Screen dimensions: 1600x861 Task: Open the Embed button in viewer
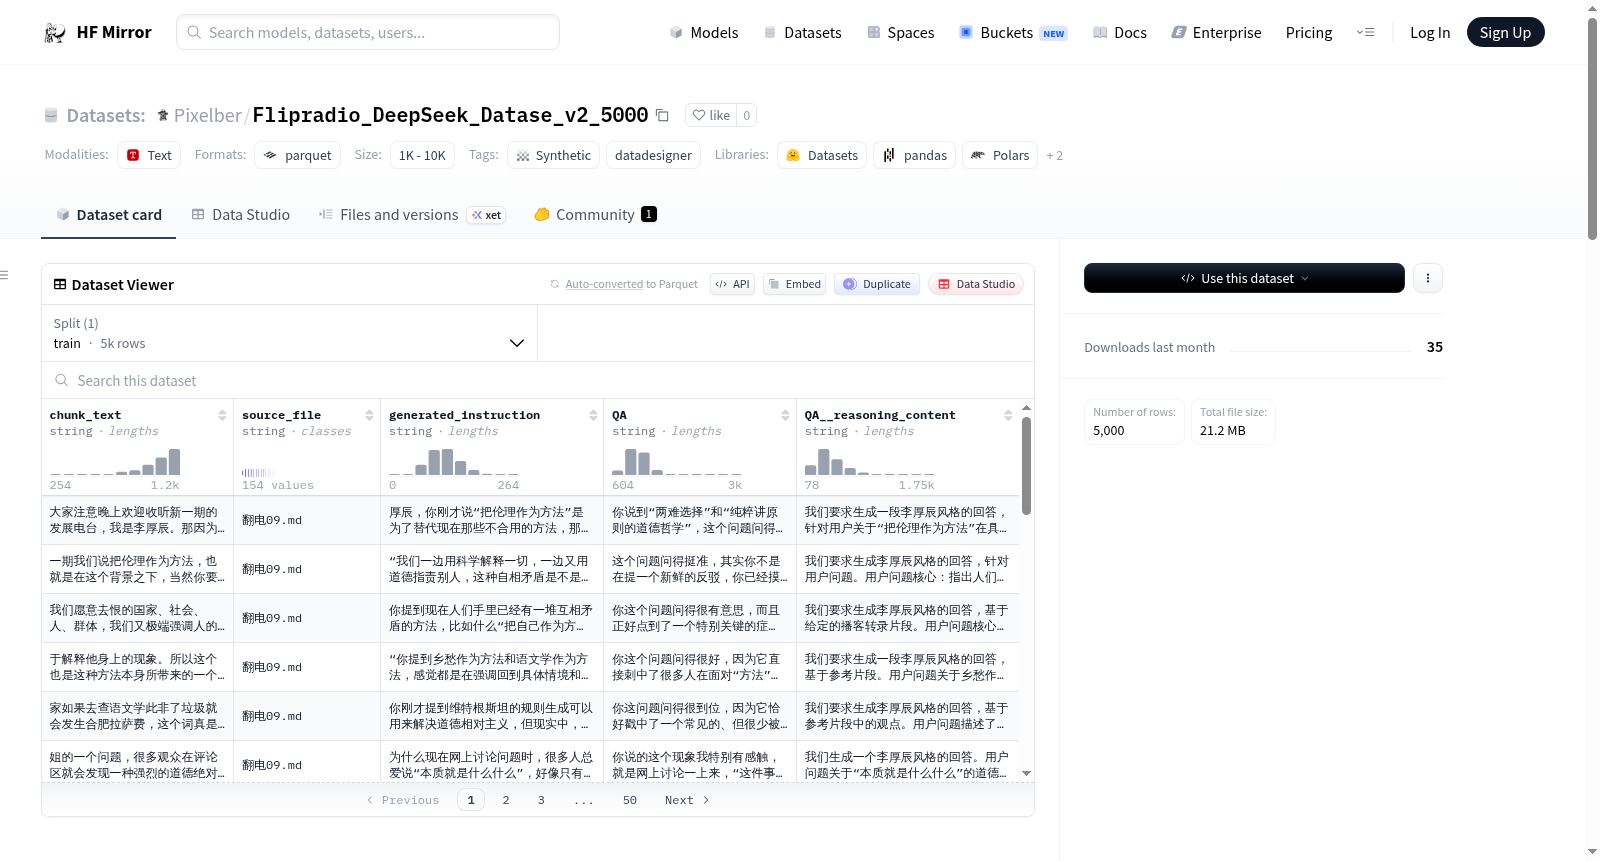point(795,284)
